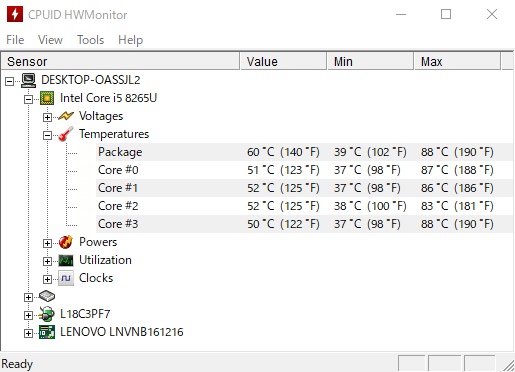
Task: Click the computer icon beside DESKTOP-OASSJL2
Action: click(x=29, y=80)
